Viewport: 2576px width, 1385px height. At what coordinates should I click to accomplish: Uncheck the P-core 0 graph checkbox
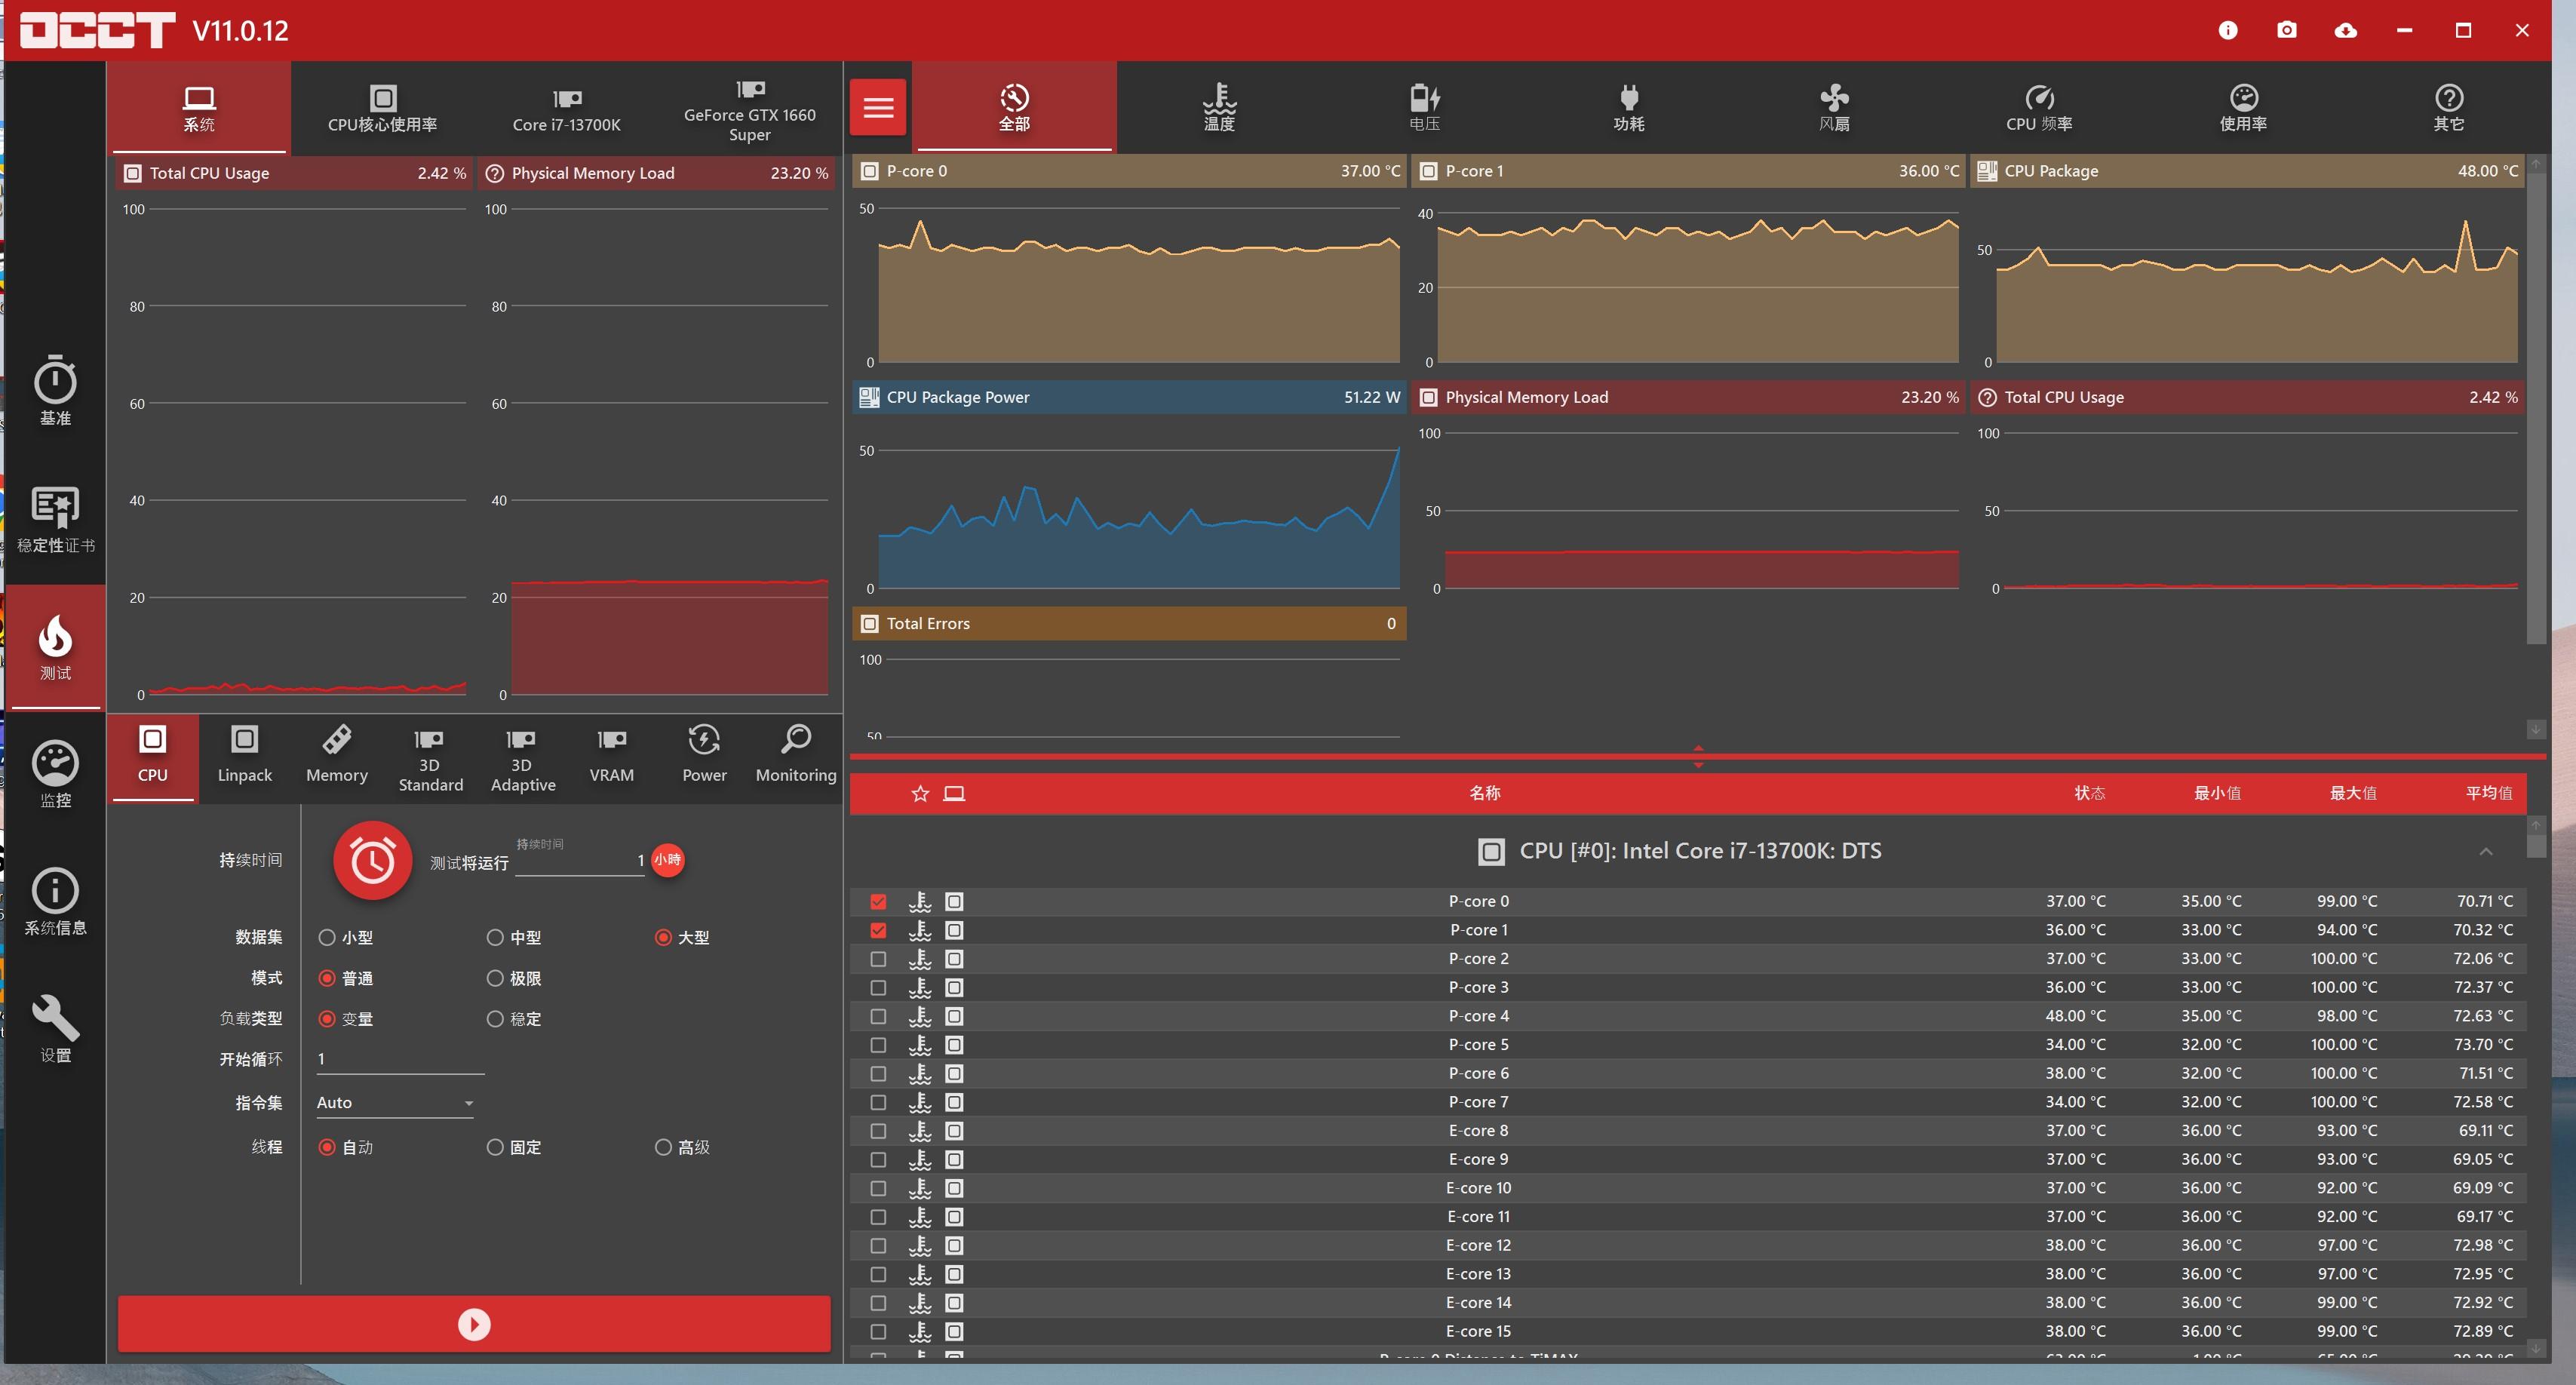[x=878, y=901]
